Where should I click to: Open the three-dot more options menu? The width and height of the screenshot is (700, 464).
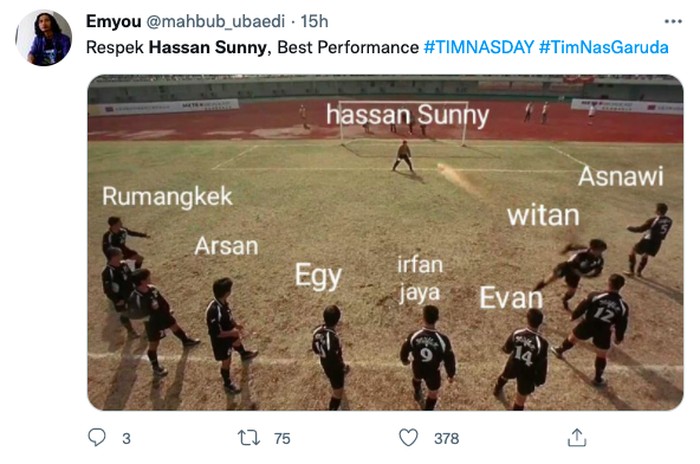pyautogui.click(x=673, y=21)
